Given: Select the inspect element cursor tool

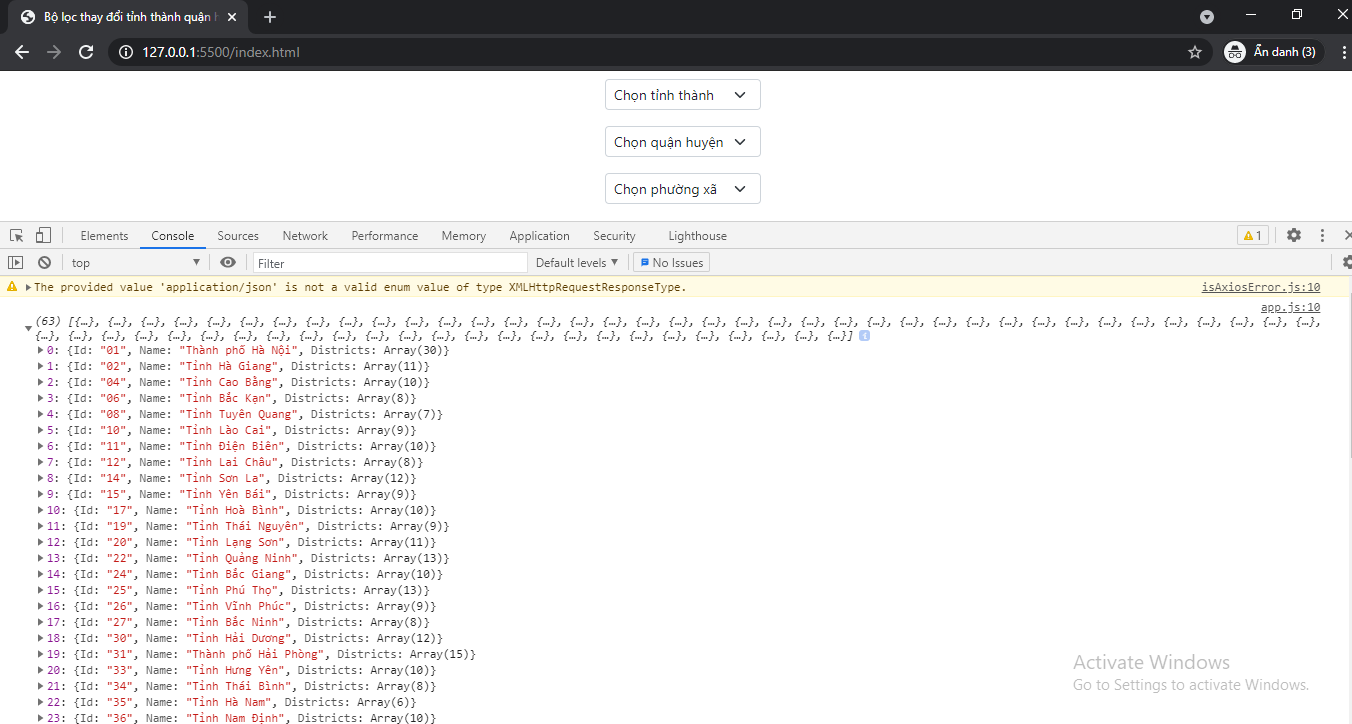Looking at the screenshot, I should click(x=15, y=235).
